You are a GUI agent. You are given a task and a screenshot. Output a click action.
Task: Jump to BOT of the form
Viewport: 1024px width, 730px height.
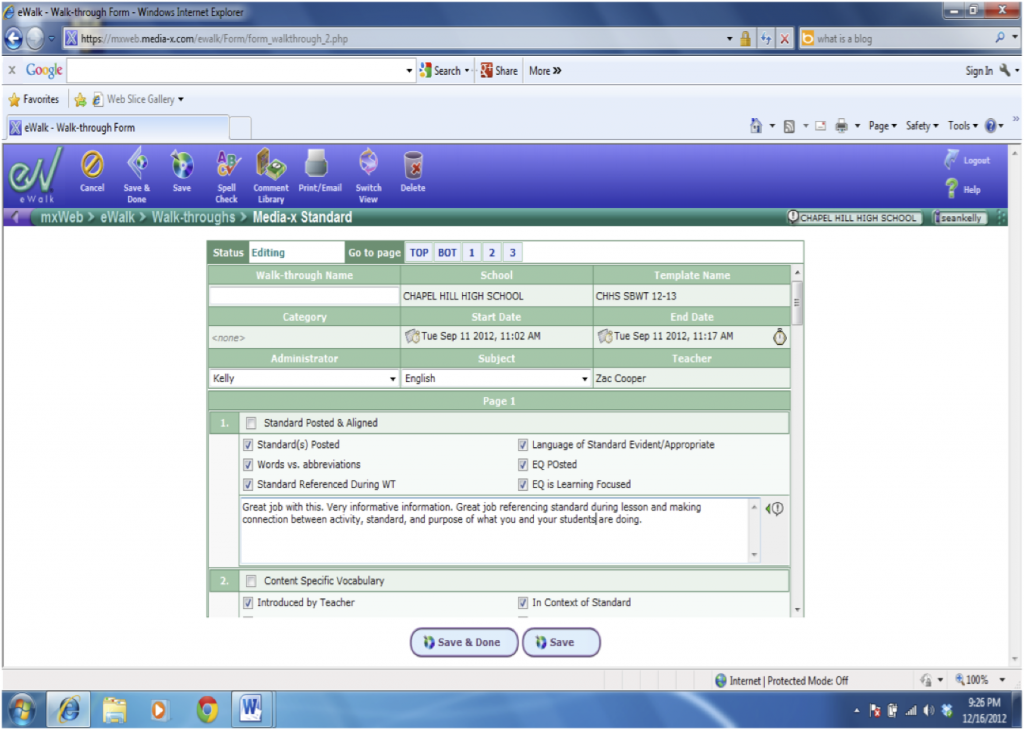coord(447,253)
